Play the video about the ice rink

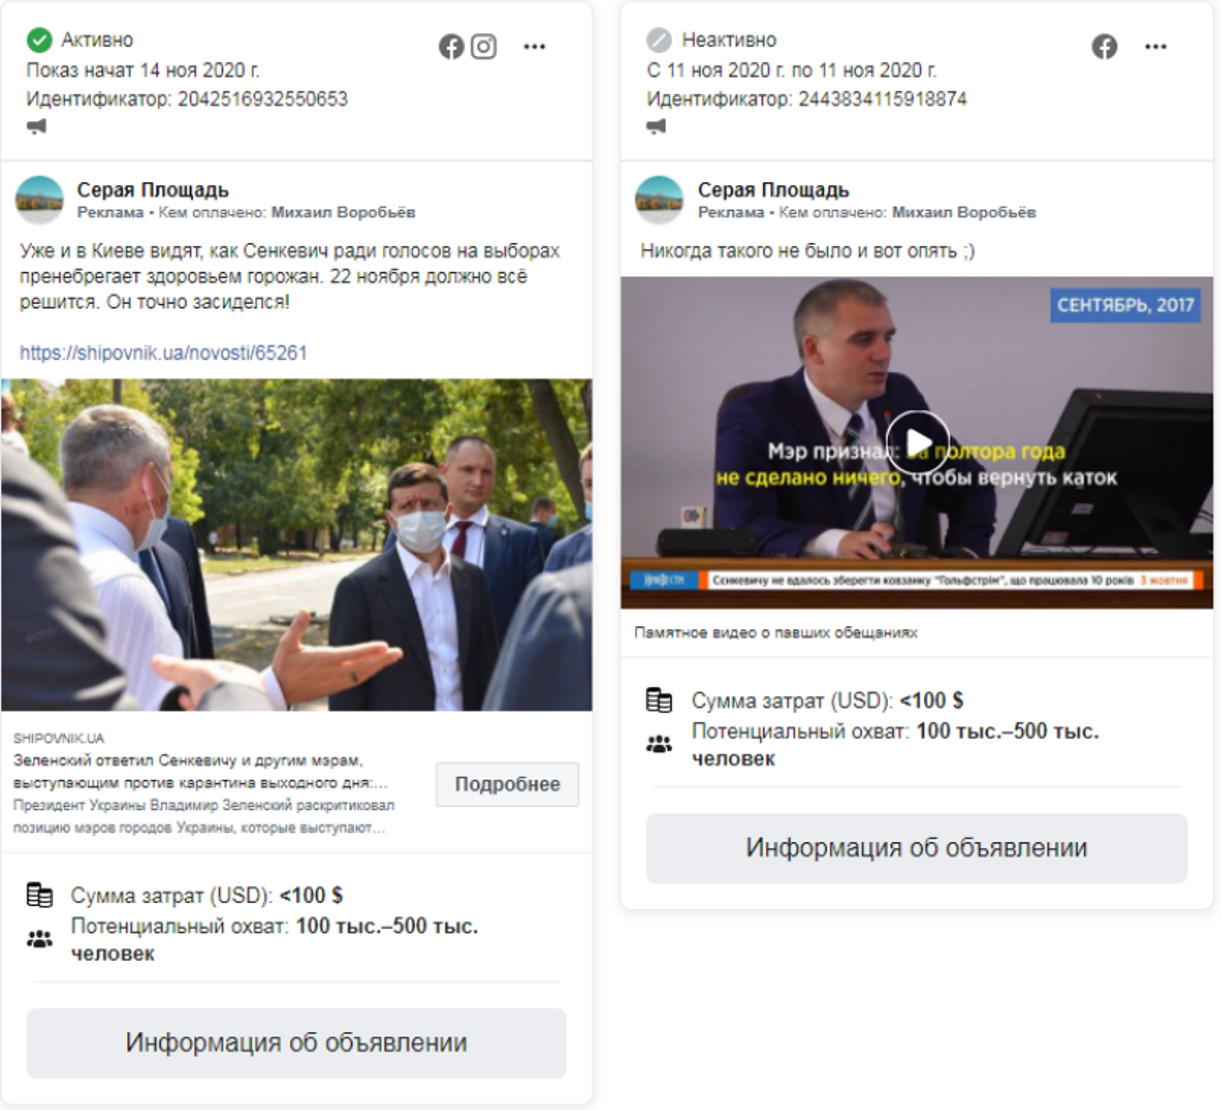[917, 442]
